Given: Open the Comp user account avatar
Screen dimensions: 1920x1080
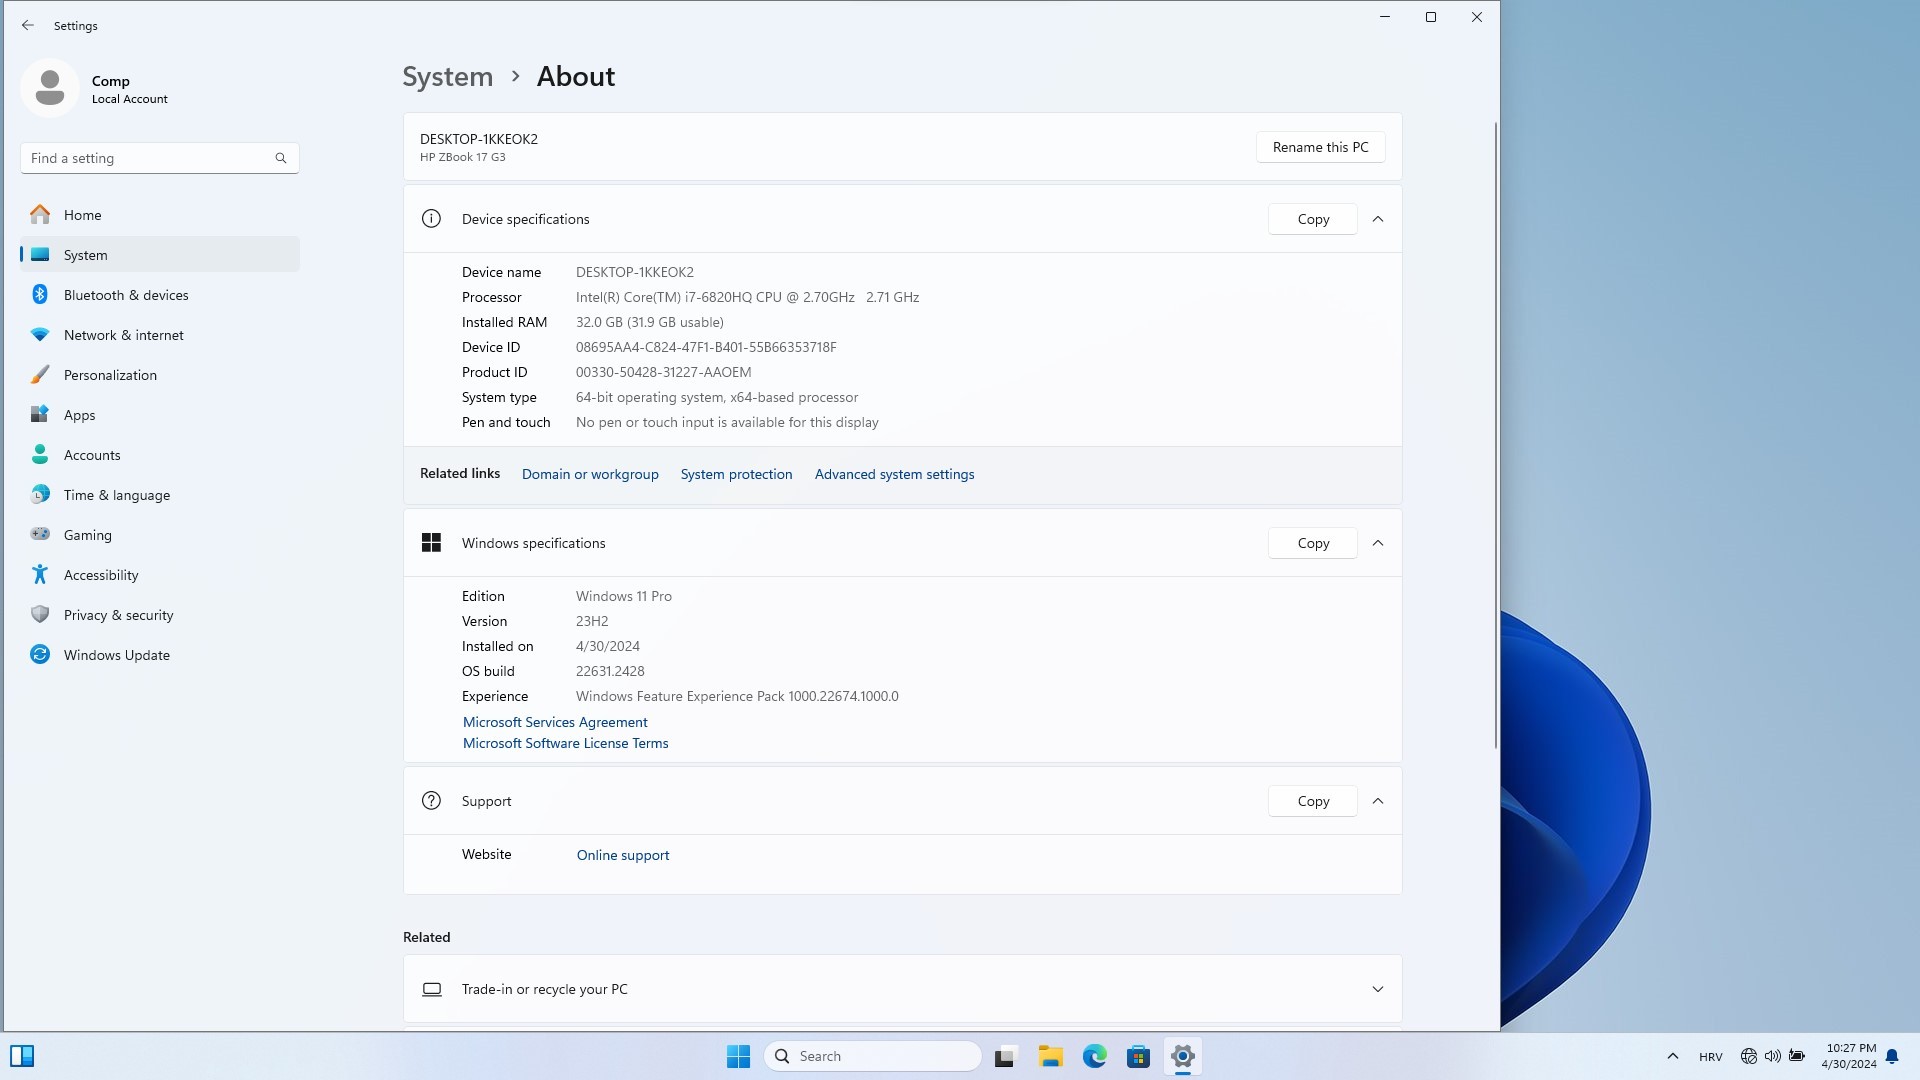Looking at the screenshot, I should [50, 88].
